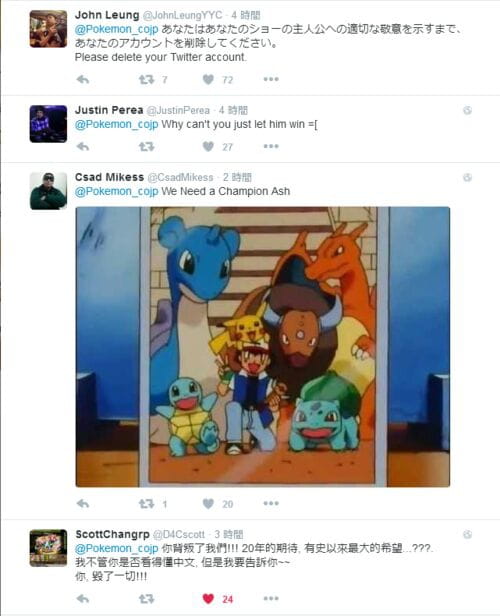
Task: Reply to ScottChangrp's tweet
Action: pyautogui.click(x=83, y=599)
